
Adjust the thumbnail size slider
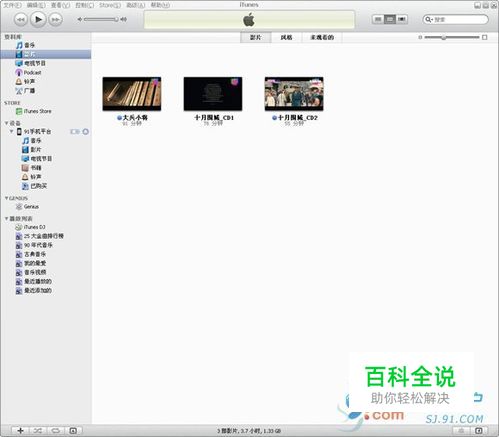[452, 37]
